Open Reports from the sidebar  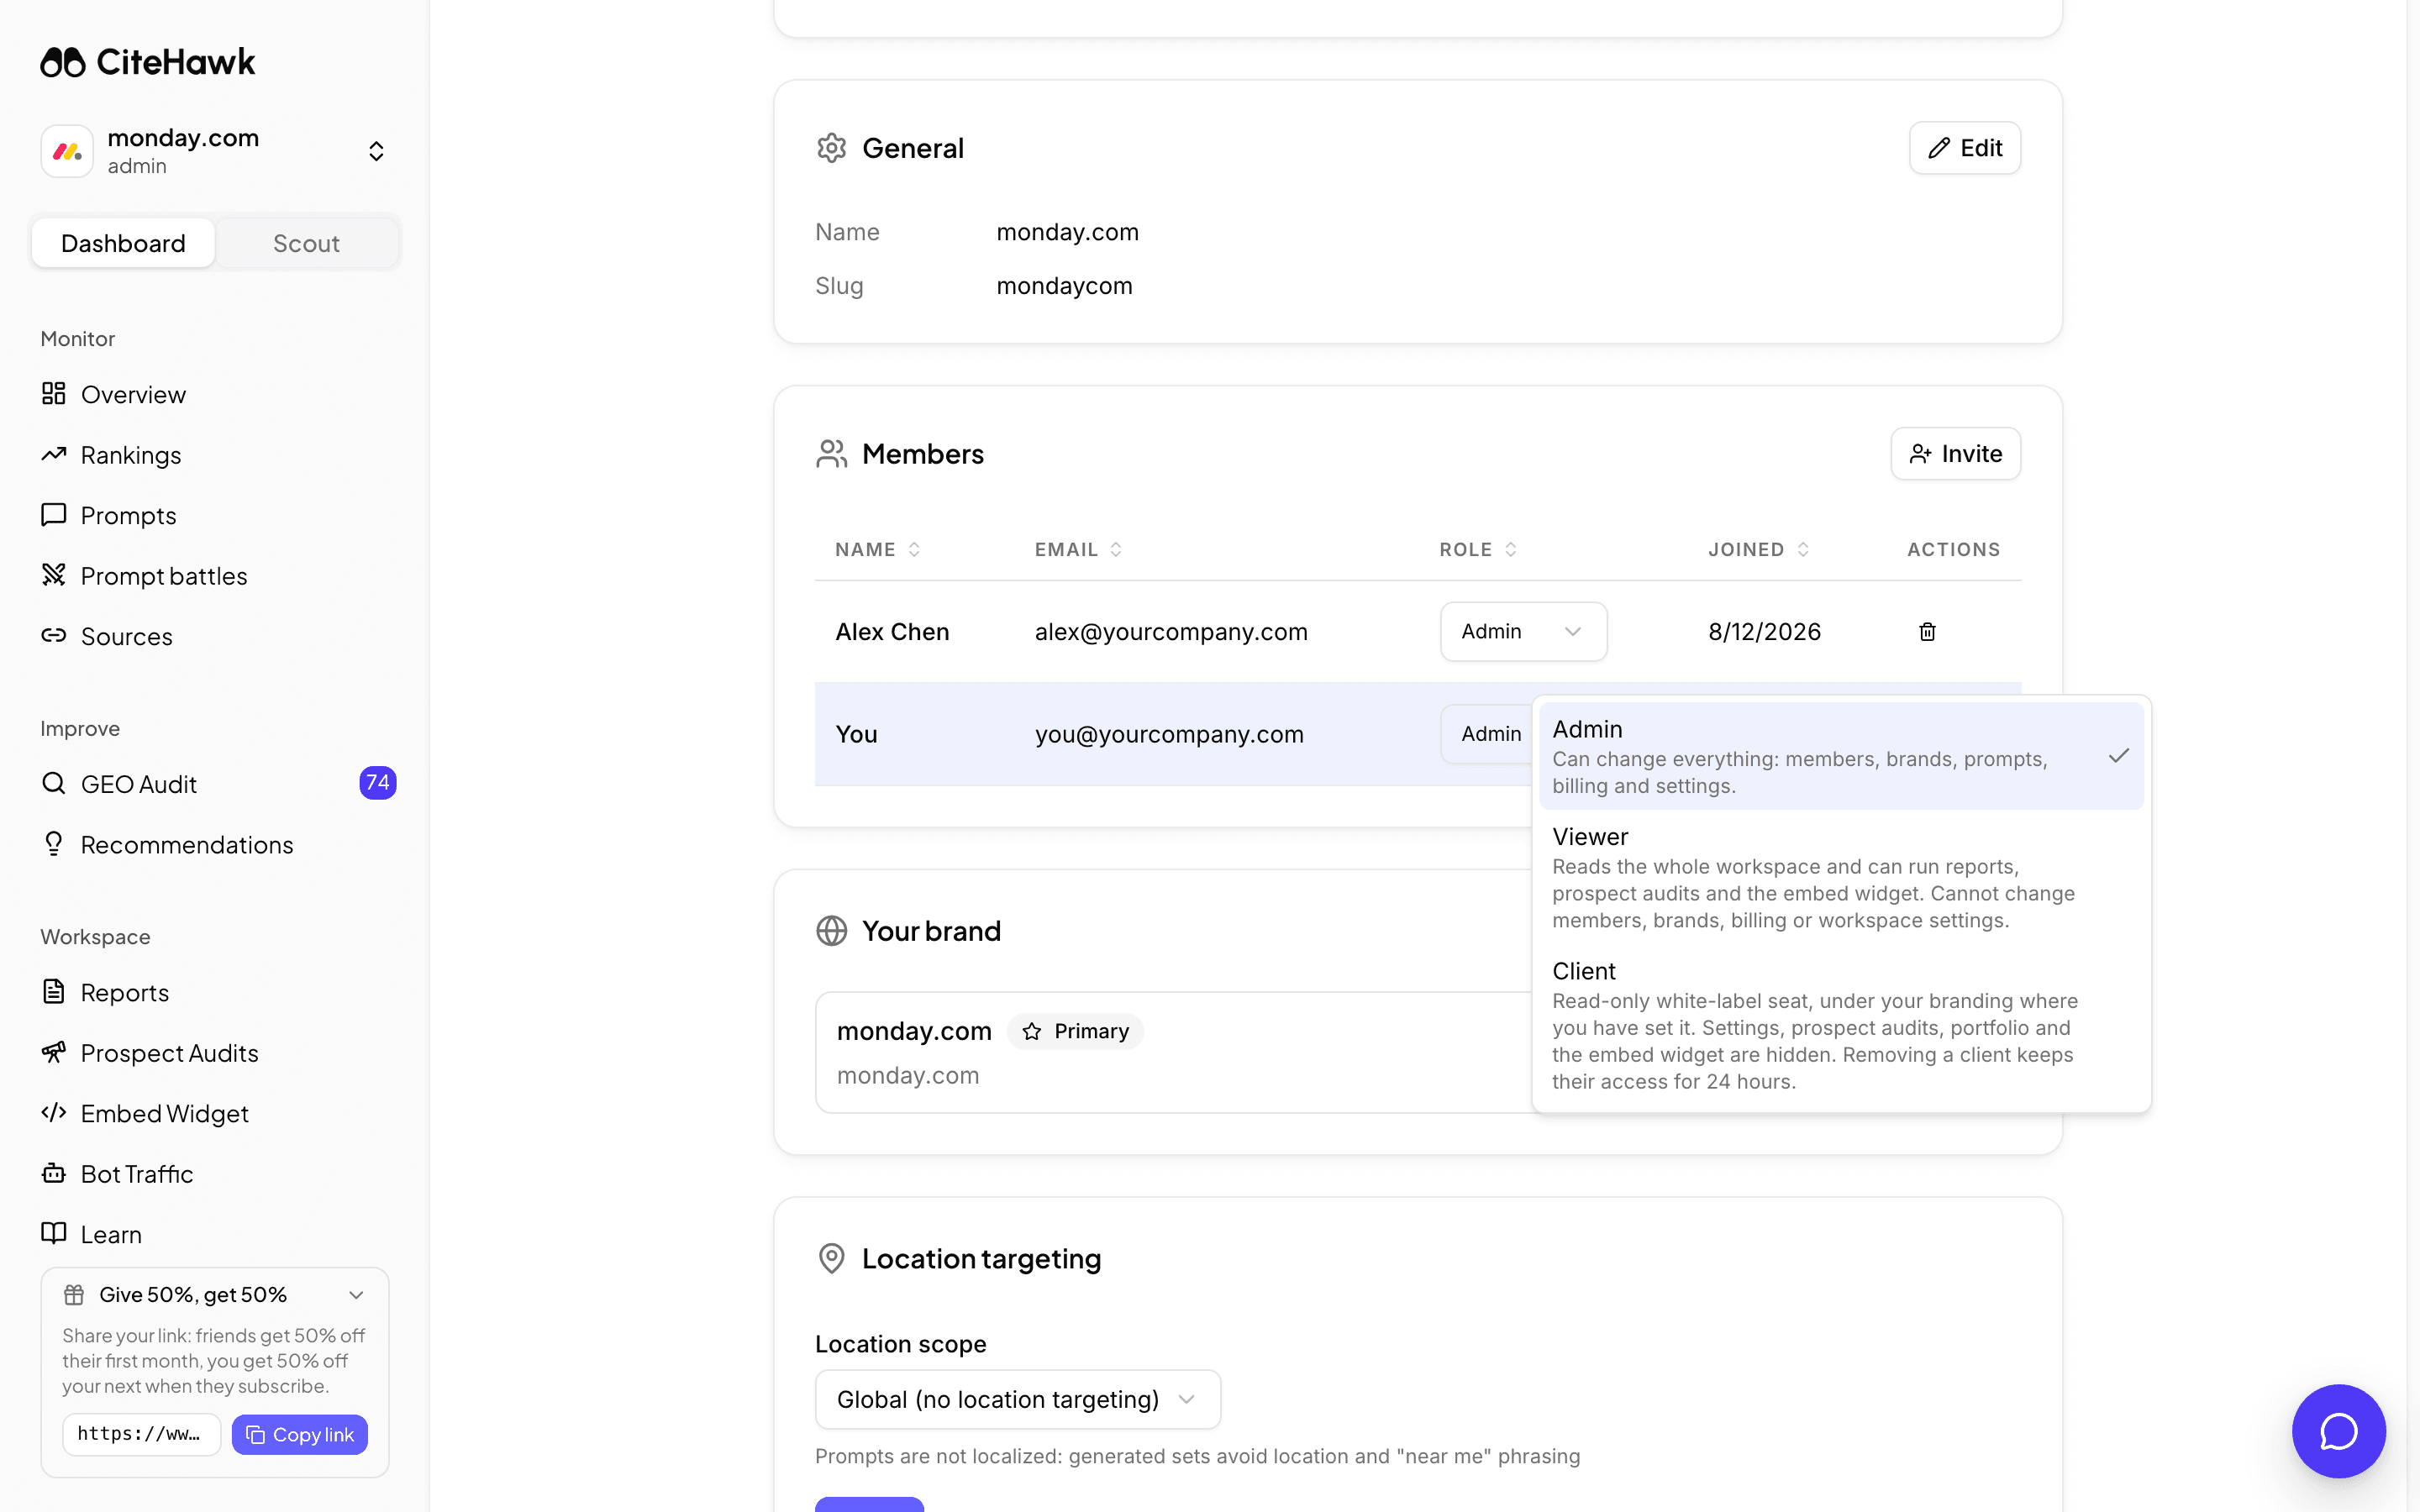[124, 993]
